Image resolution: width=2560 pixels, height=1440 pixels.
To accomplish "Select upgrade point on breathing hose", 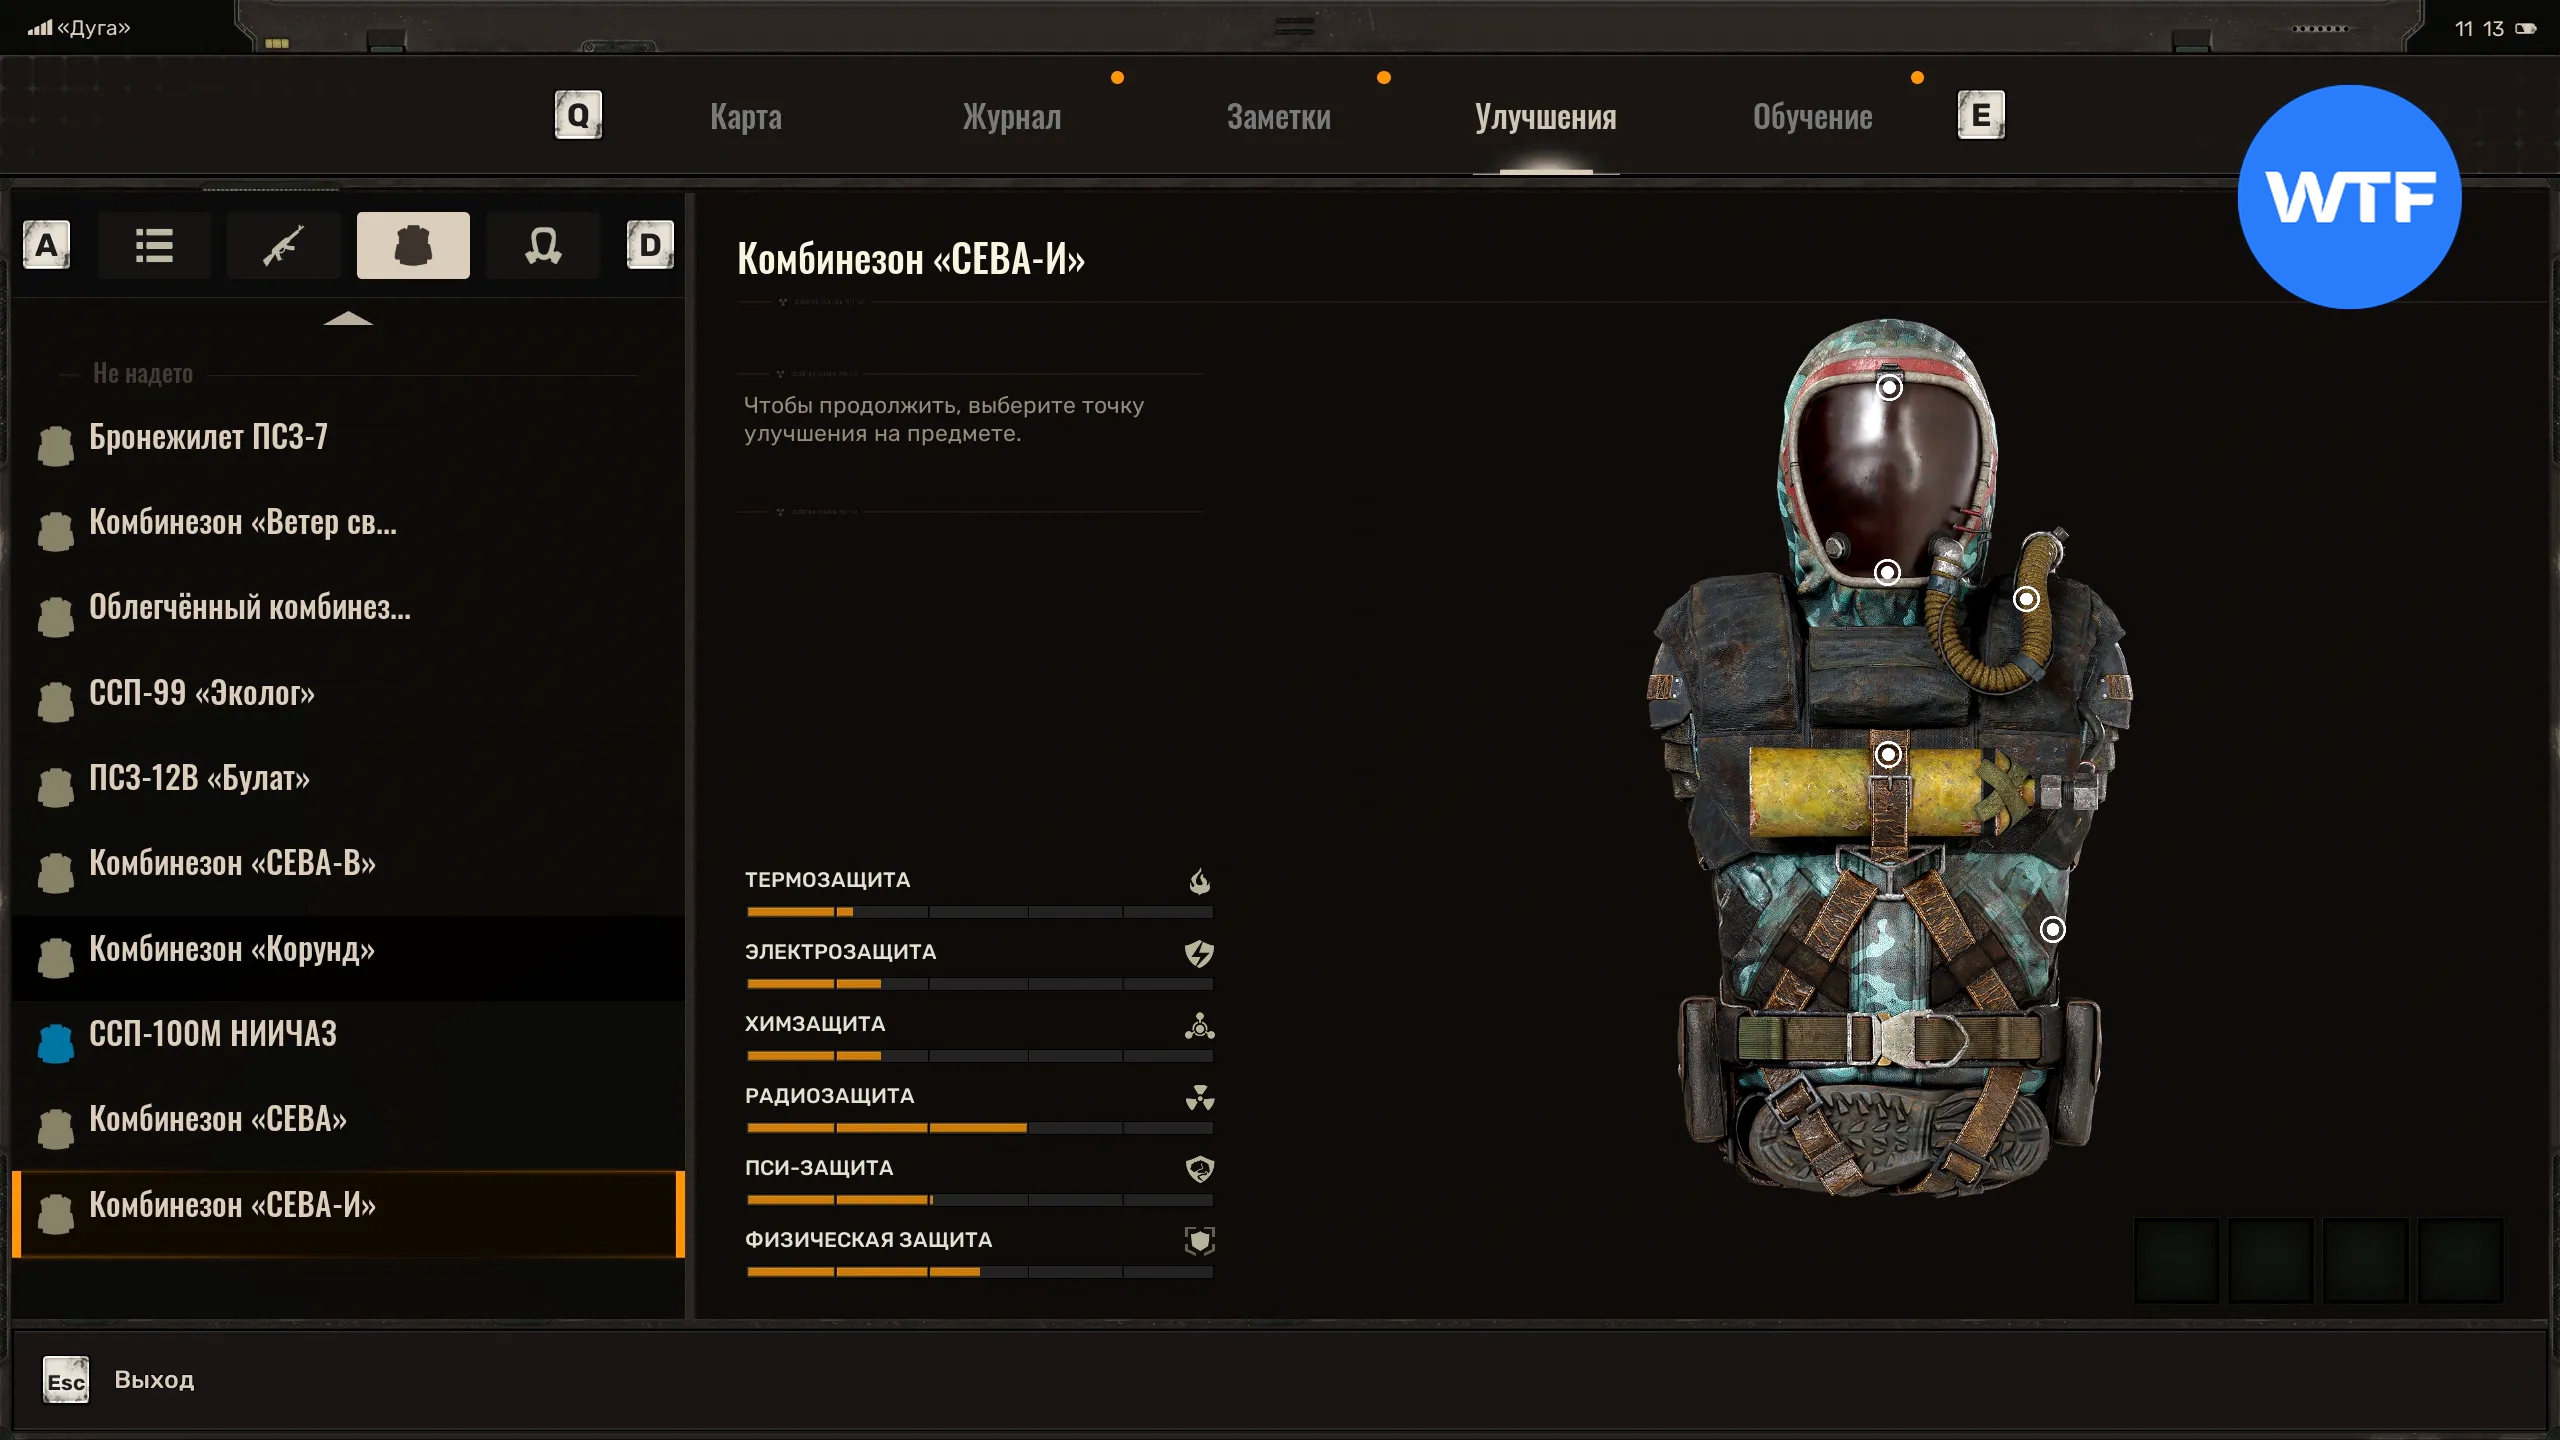I will [2026, 599].
